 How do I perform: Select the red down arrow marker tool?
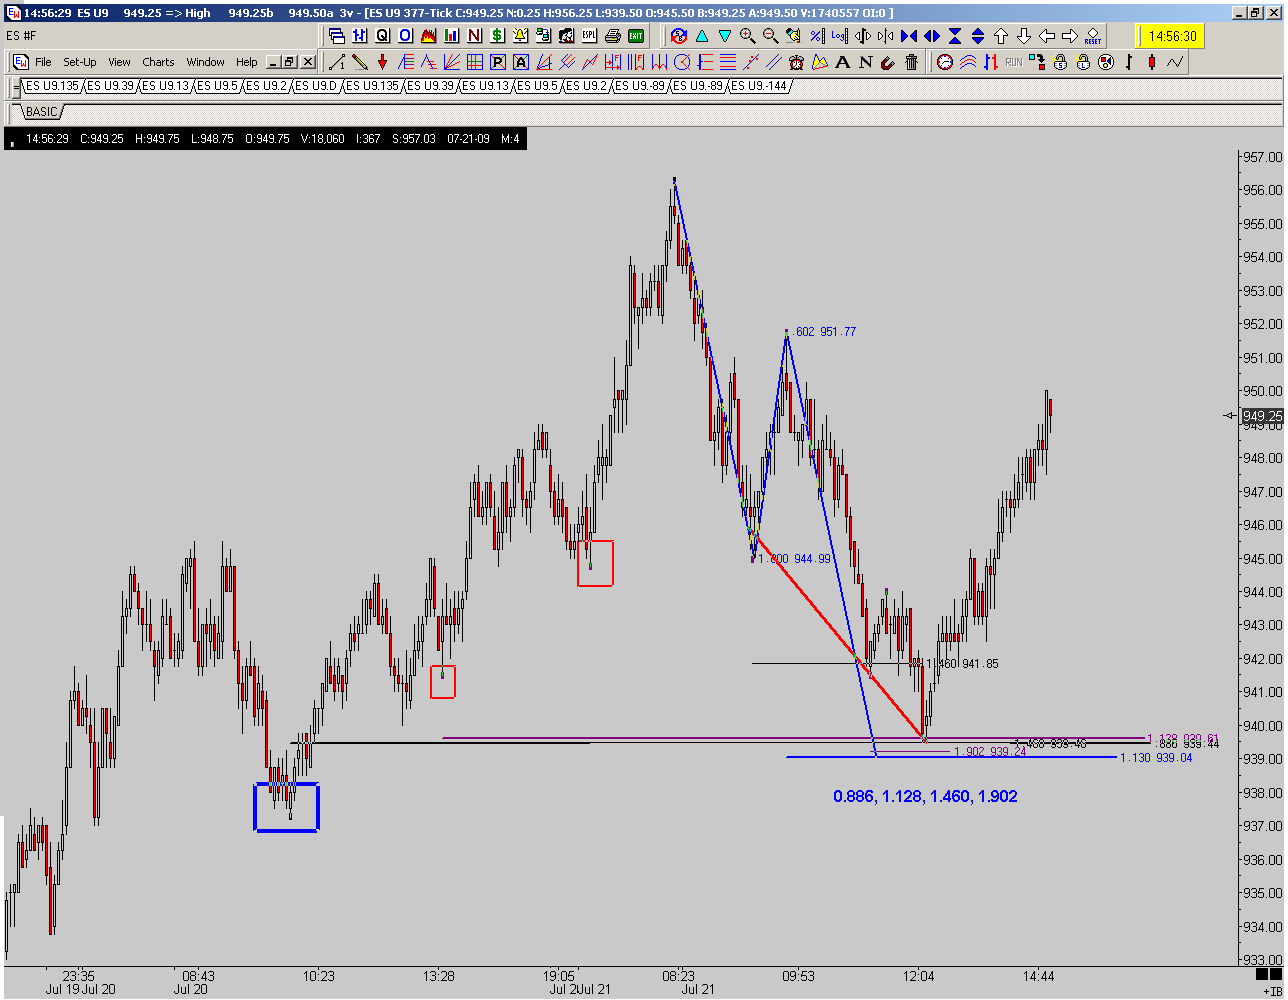382,62
